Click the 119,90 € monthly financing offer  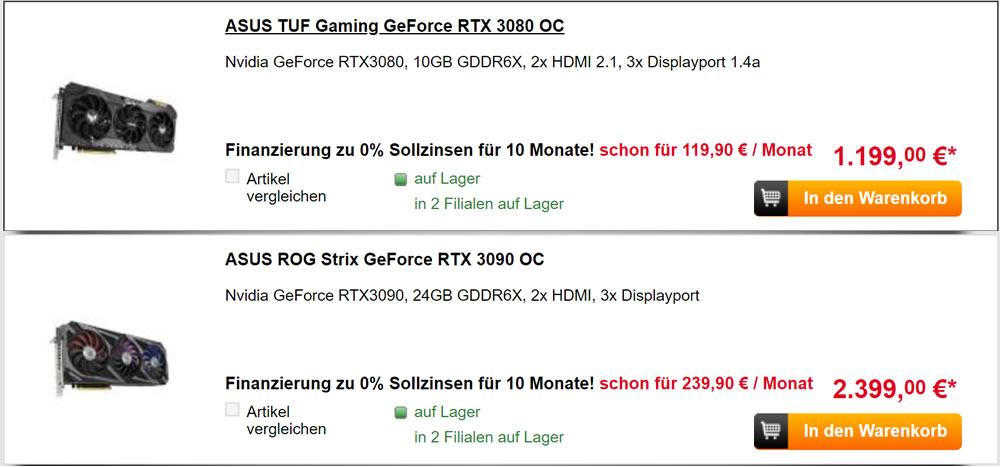[706, 151]
